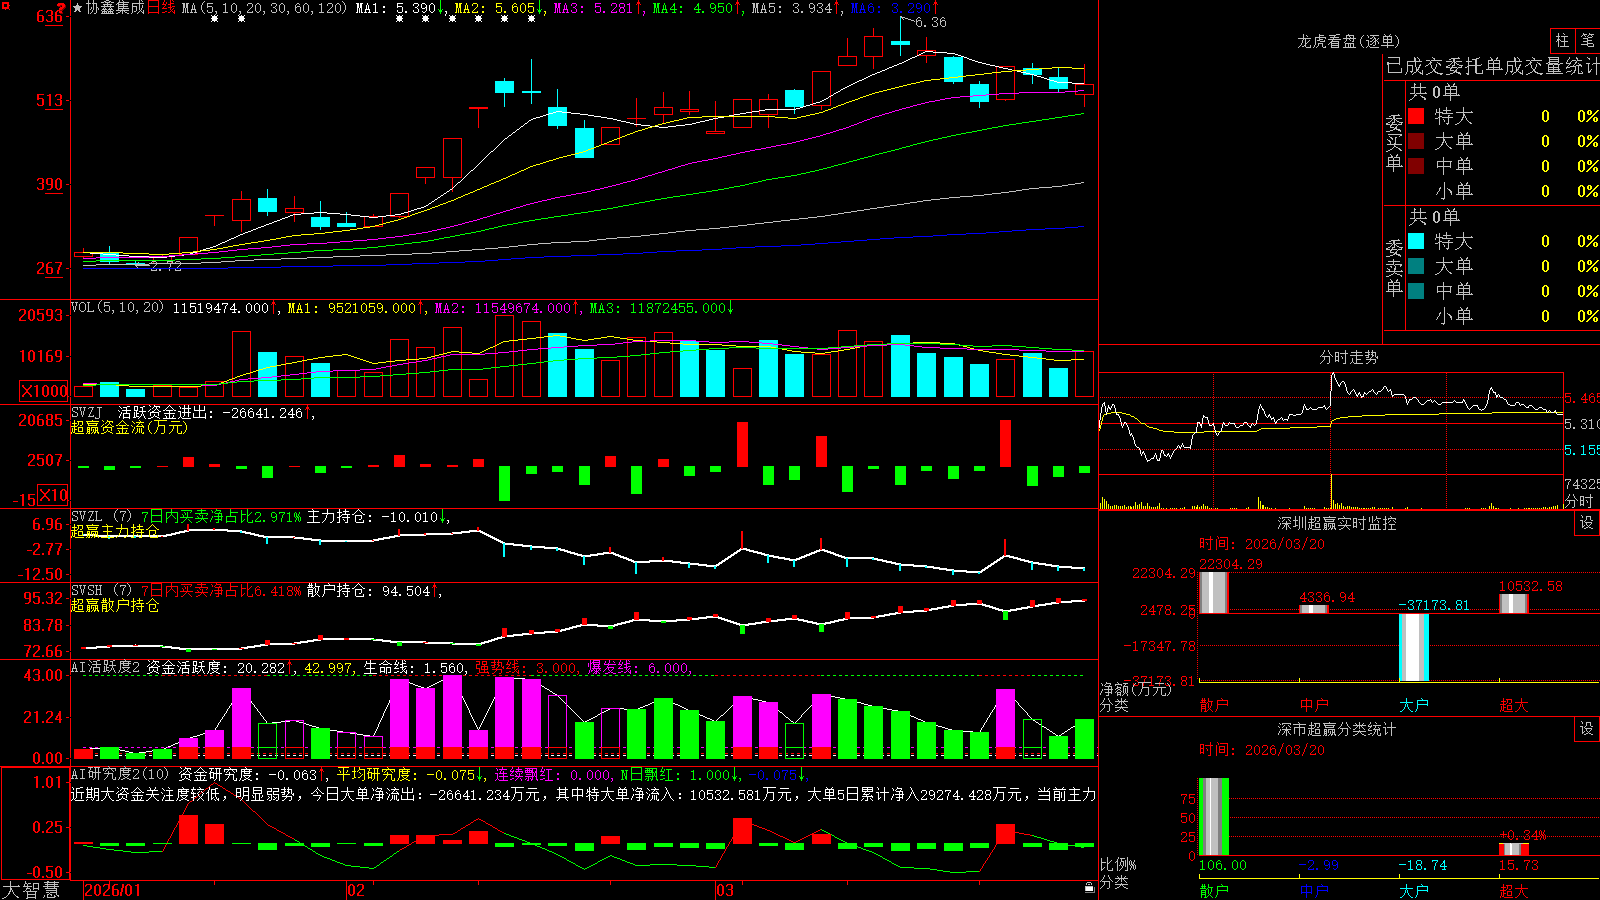
Task: Click the 2026/01 date marker on timeline
Action: tap(112, 890)
